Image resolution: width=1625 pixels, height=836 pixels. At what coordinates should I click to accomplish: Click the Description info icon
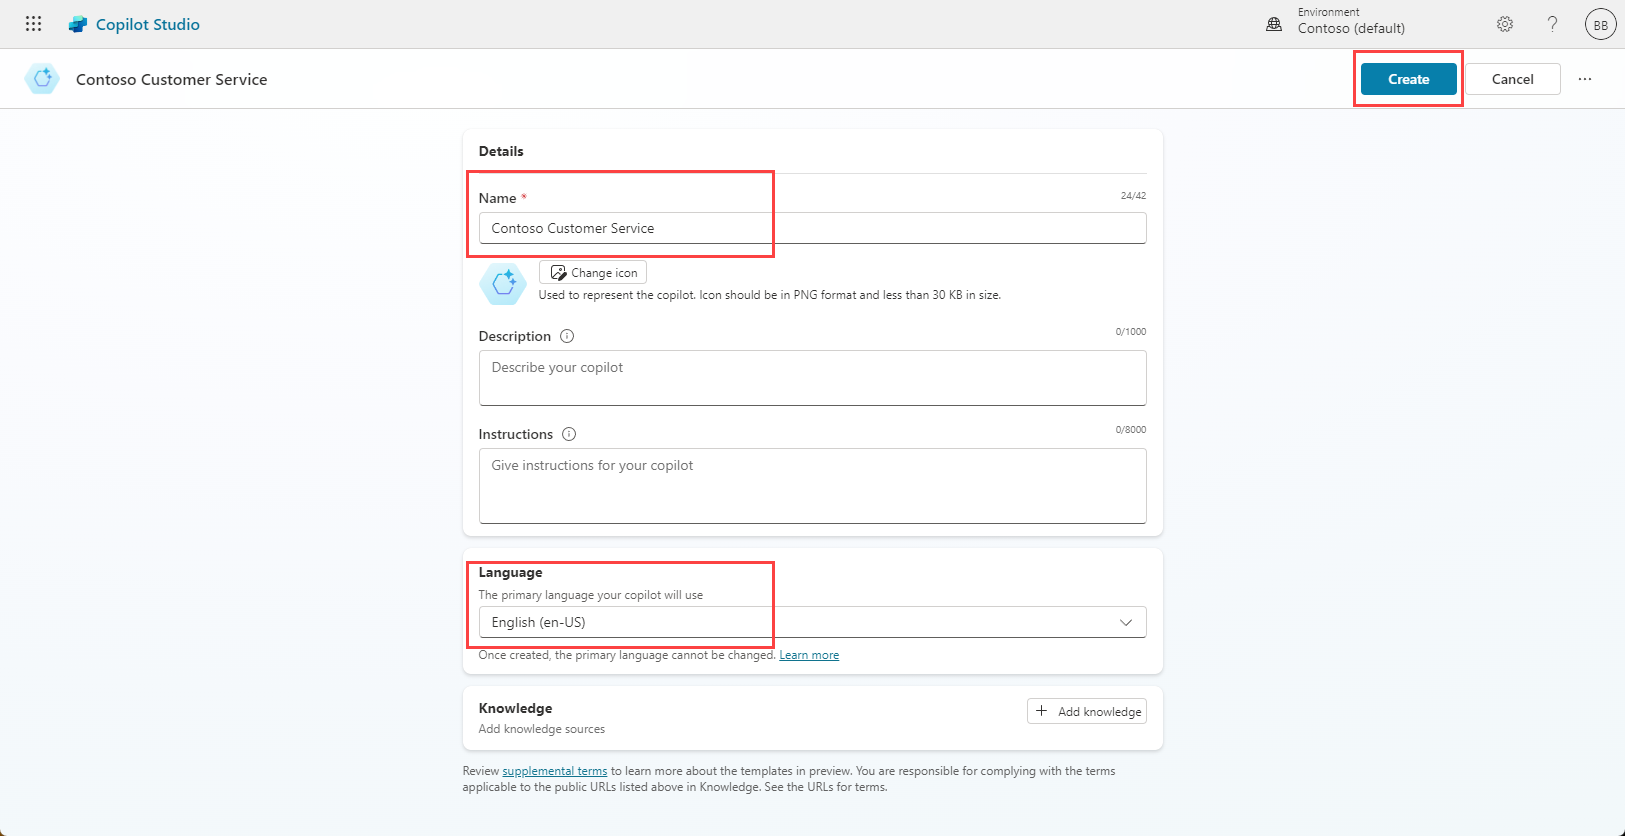pyautogui.click(x=567, y=336)
